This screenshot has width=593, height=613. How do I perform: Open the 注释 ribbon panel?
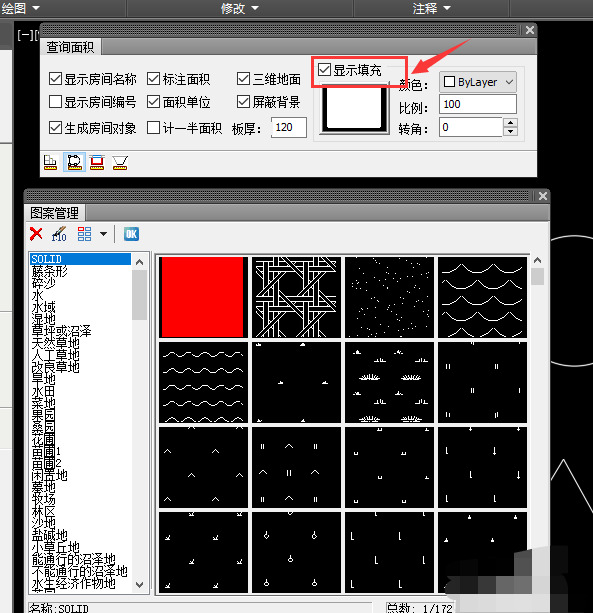pos(432,8)
